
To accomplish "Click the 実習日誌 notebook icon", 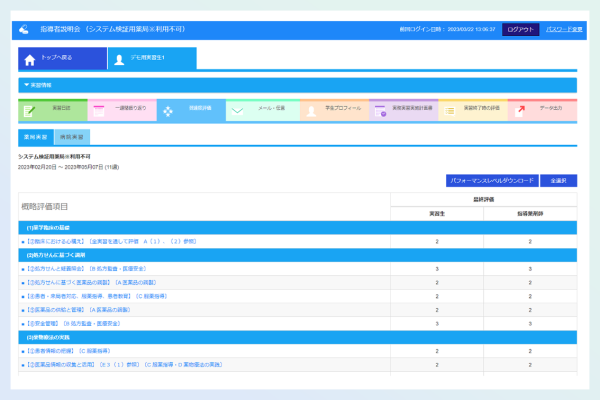I will (29, 110).
